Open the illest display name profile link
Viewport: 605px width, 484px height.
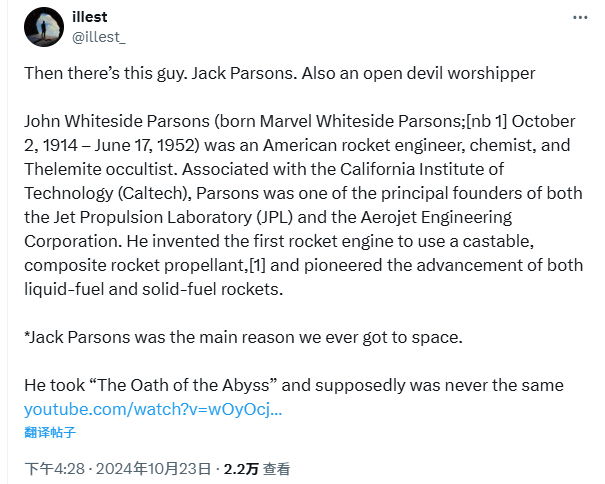pyautogui.click(x=90, y=18)
